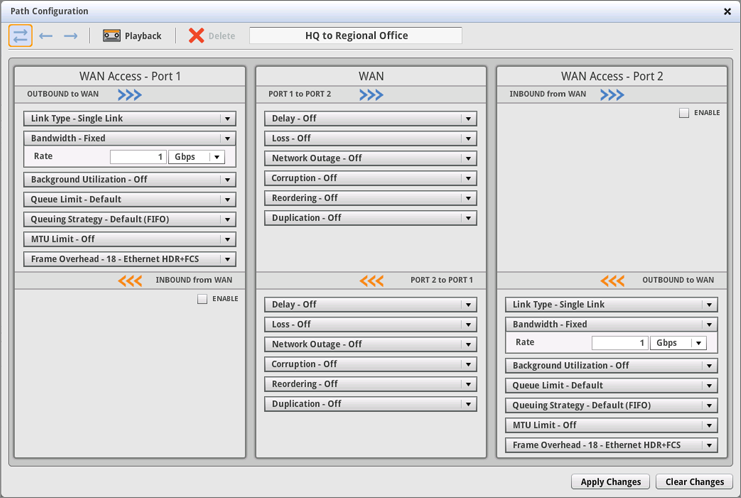Viewport: 741px width, 498px height.
Task: Click the left arrow direction icon
Action: point(46,36)
